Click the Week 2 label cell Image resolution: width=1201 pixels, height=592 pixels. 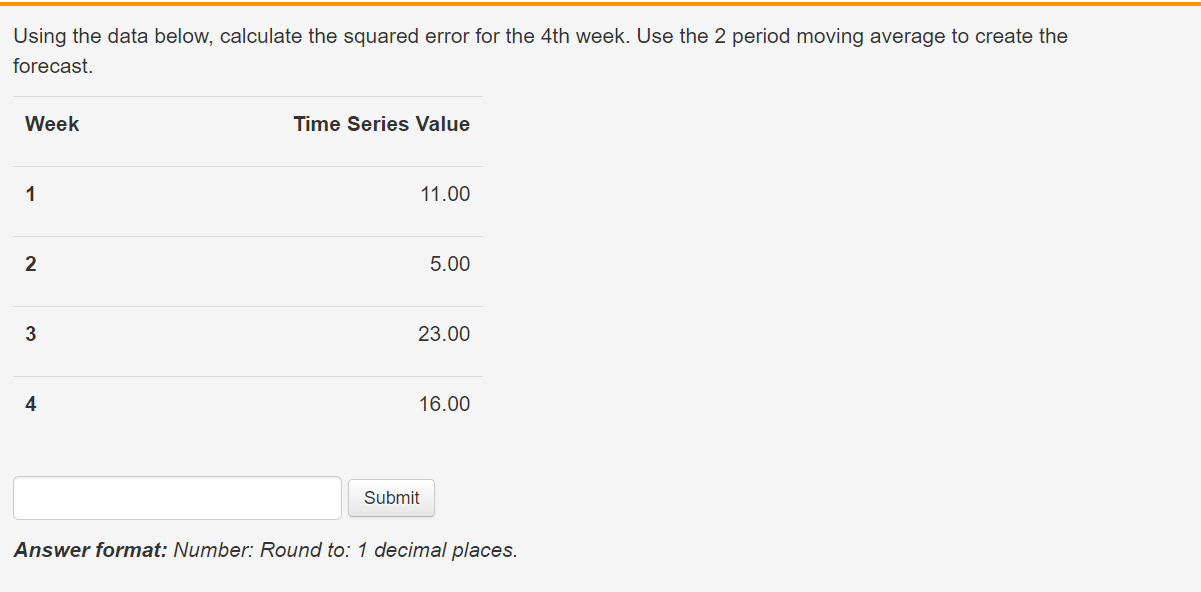pos(30,264)
